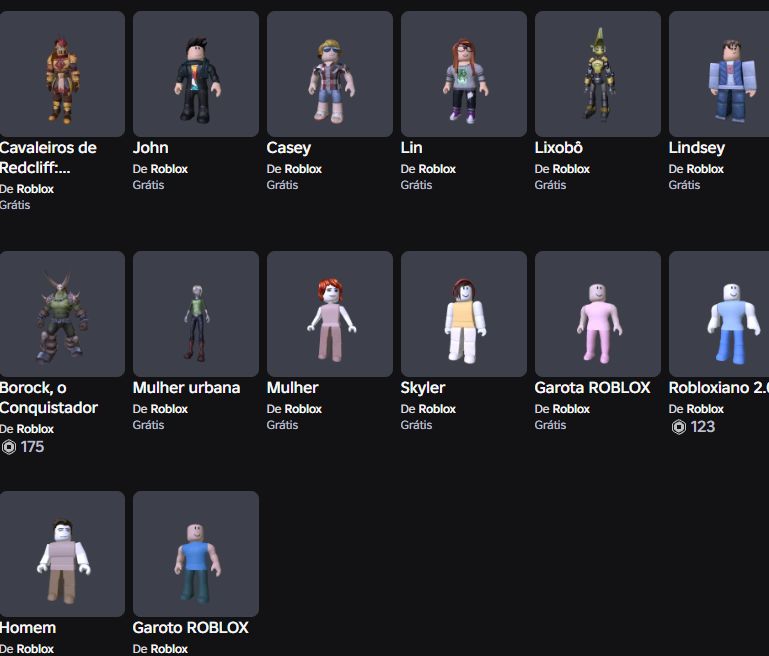Click the Grátis label under Lixobô
The image size is (769, 656).
pos(550,185)
